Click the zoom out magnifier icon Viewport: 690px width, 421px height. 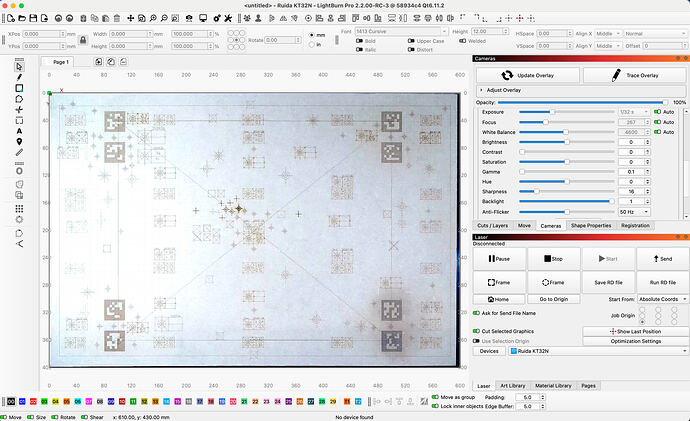(x=164, y=18)
